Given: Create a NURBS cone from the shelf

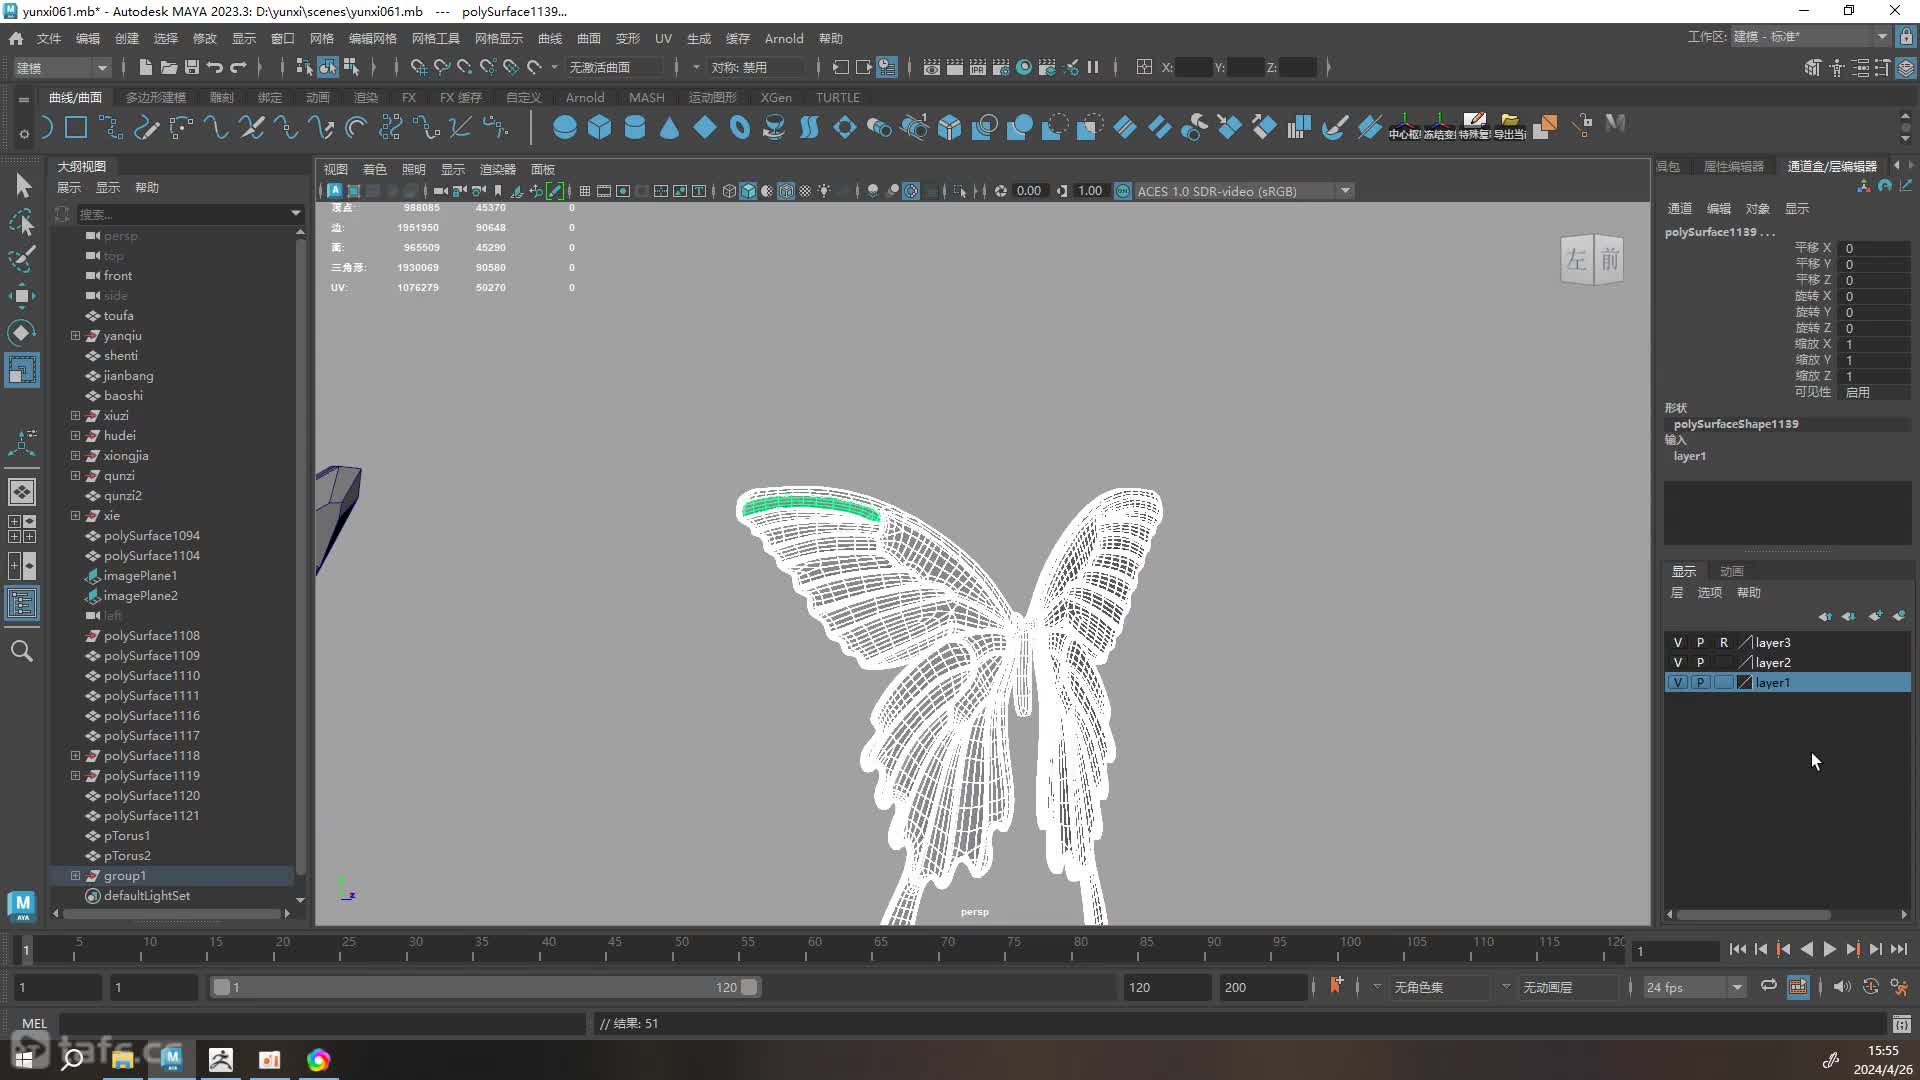Looking at the screenshot, I should coord(669,127).
